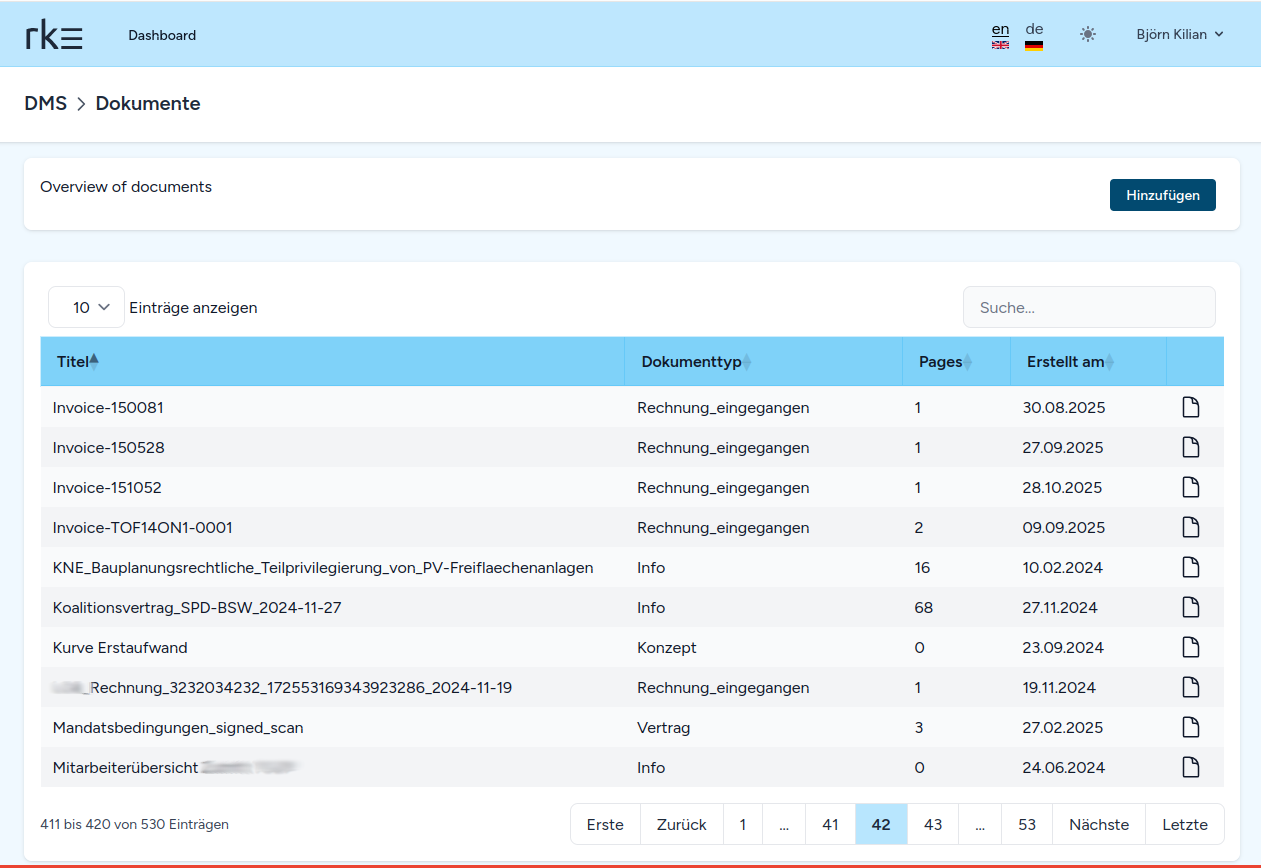Click Nächste pagination button
1261x868 pixels.
(x=1098, y=825)
